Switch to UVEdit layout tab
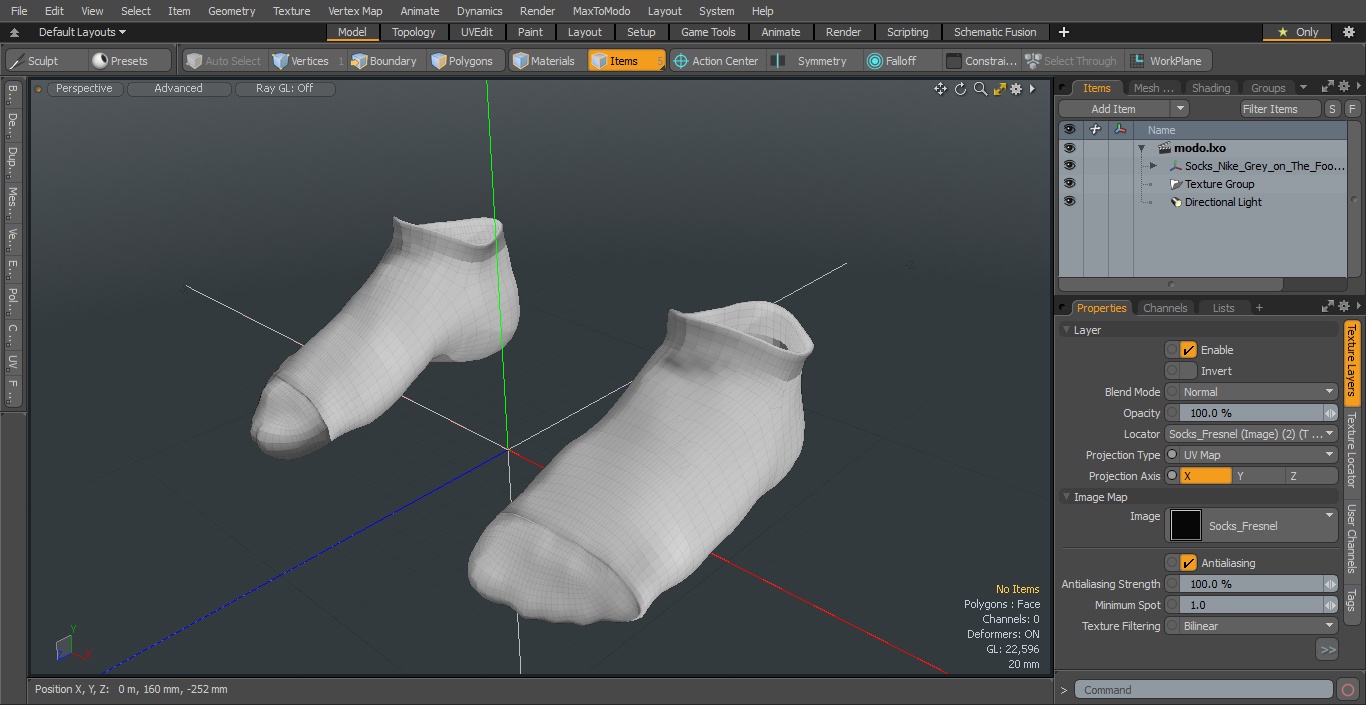The height and width of the screenshot is (705, 1366). tap(477, 32)
